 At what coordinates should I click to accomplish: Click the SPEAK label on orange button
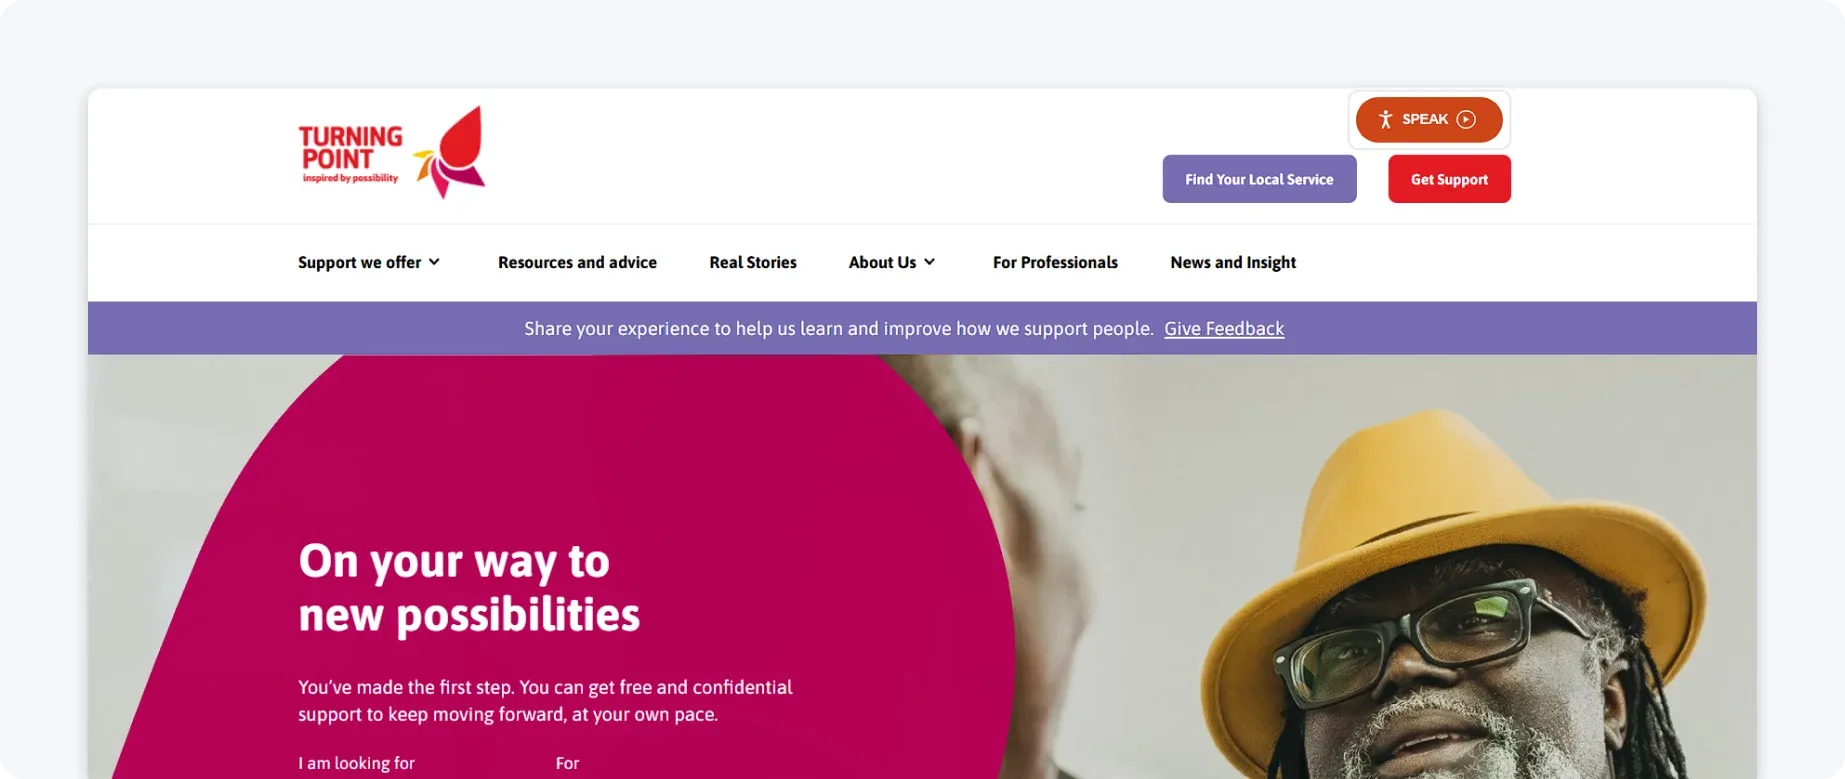(x=1425, y=119)
